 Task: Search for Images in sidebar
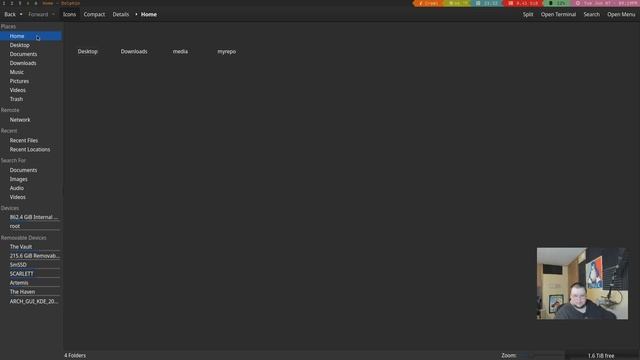pos(31,179)
